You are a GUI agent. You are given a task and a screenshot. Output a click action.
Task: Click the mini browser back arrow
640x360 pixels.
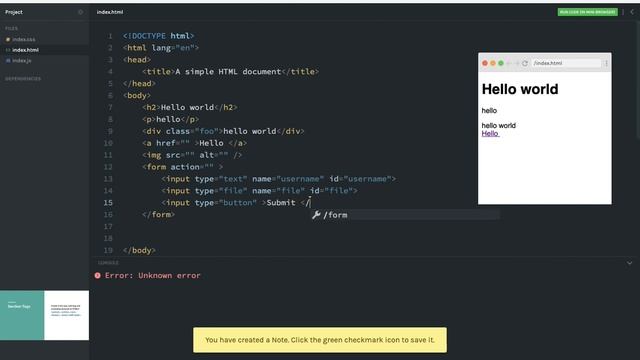[509, 63]
